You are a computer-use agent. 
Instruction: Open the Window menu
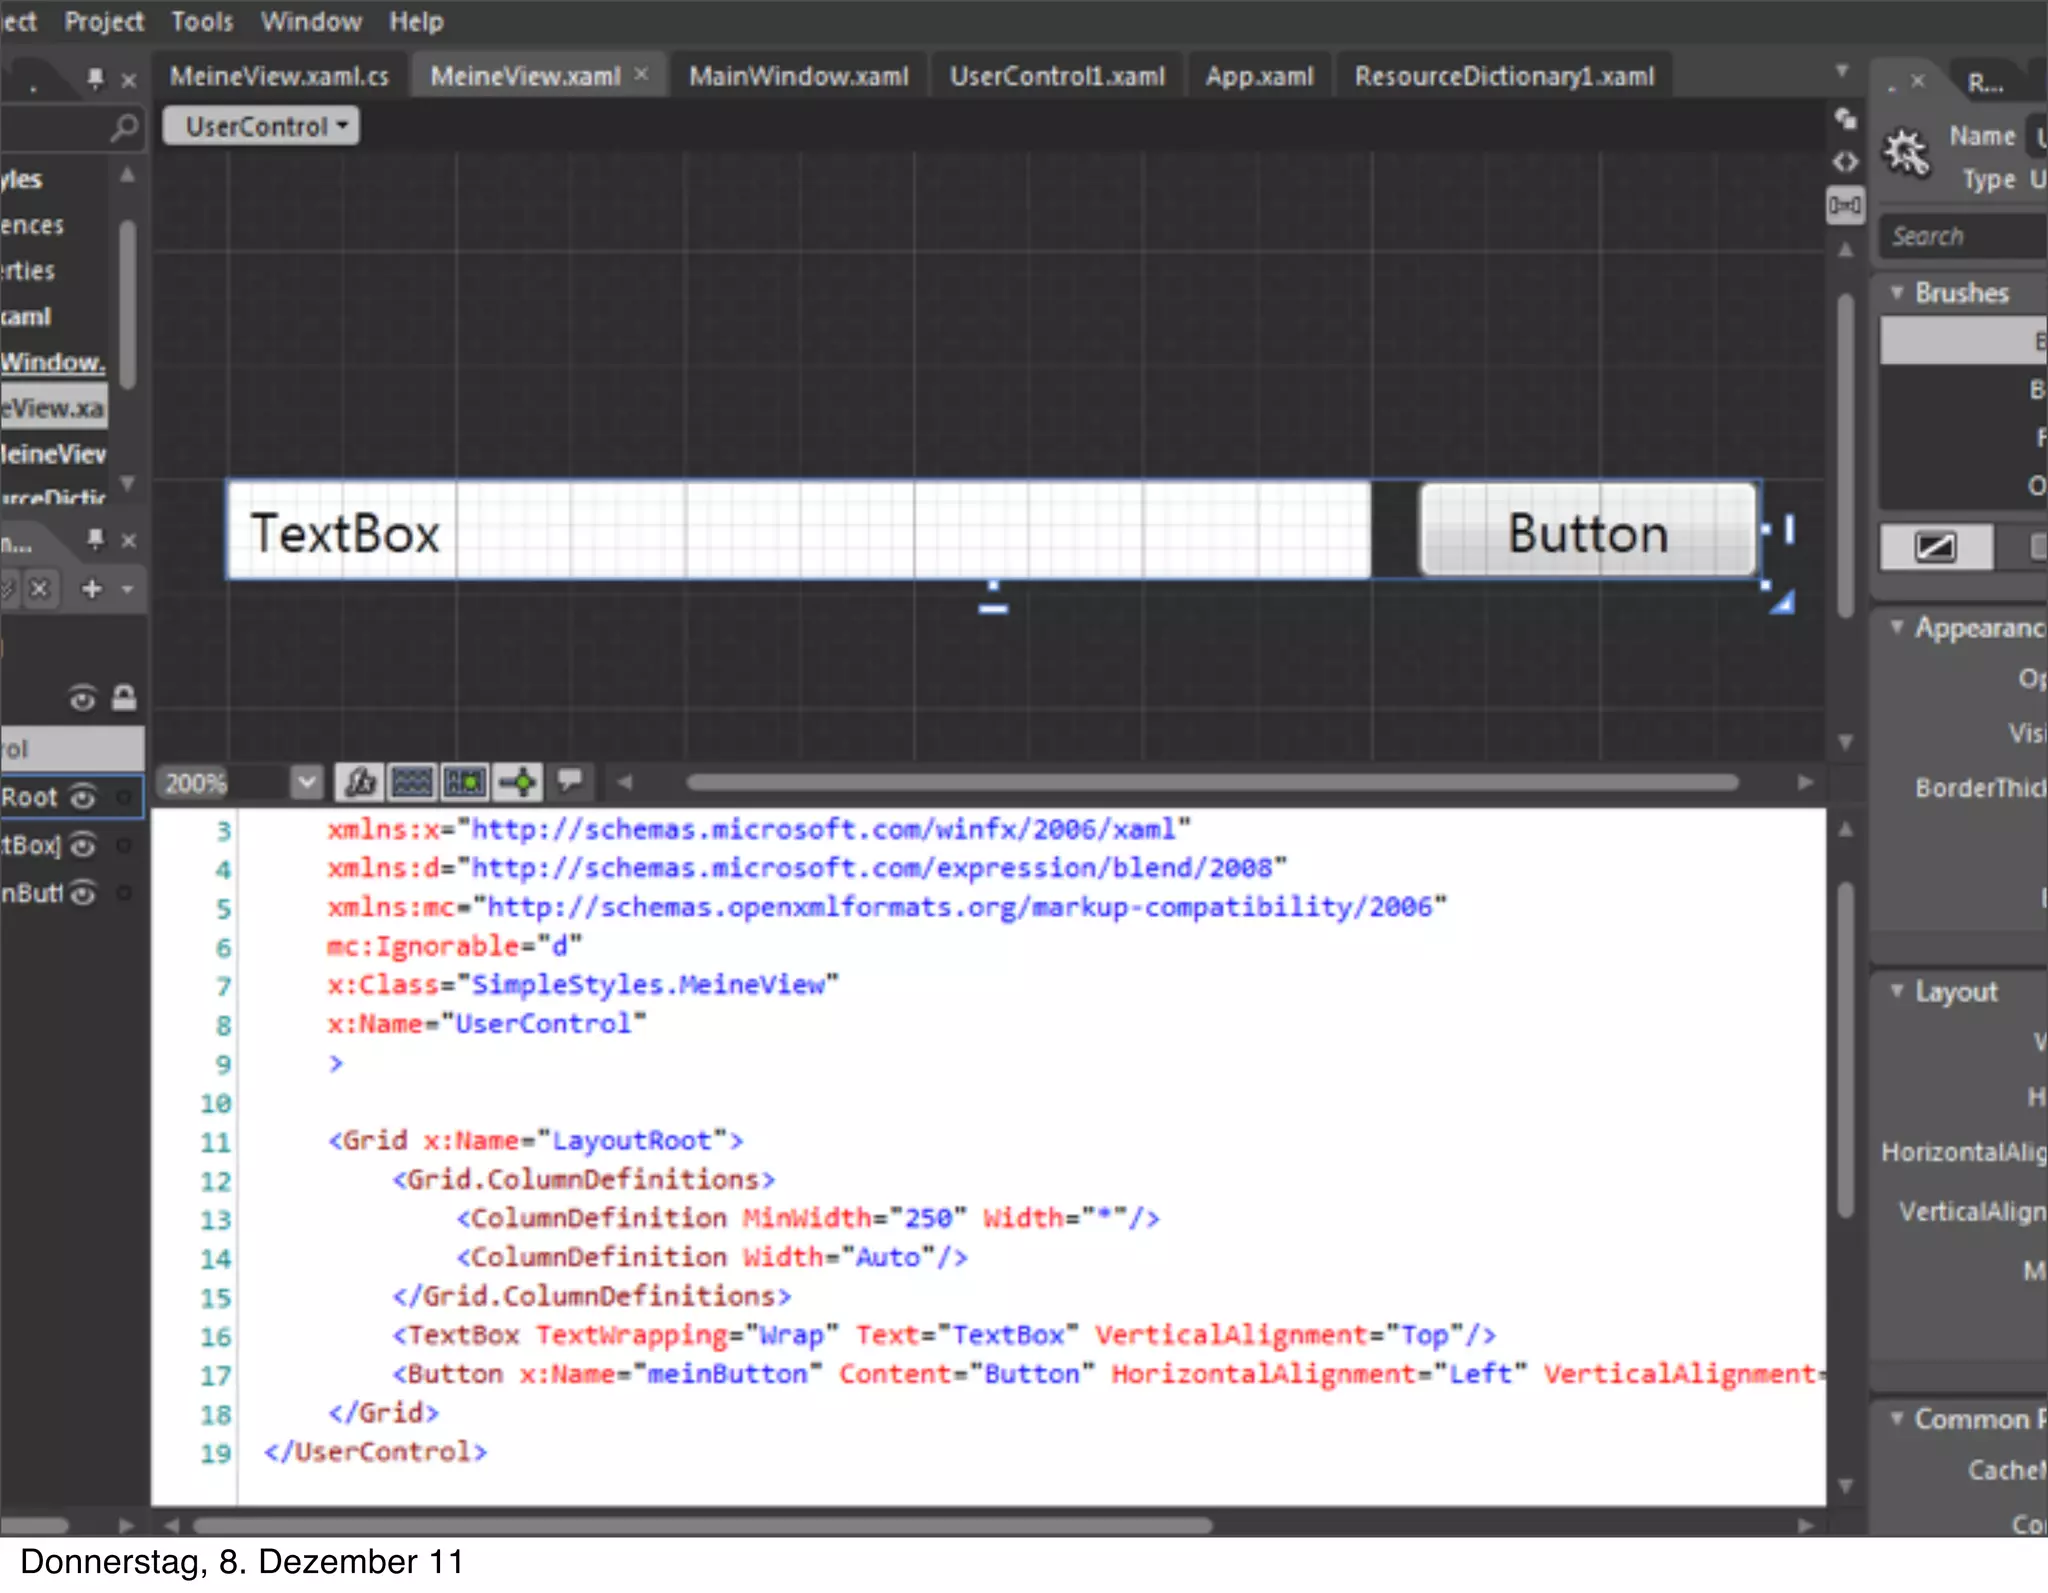coord(311,21)
